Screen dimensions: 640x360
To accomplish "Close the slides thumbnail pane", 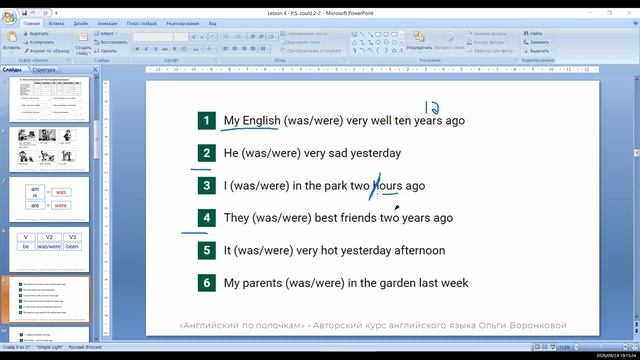I will click(x=95, y=70).
